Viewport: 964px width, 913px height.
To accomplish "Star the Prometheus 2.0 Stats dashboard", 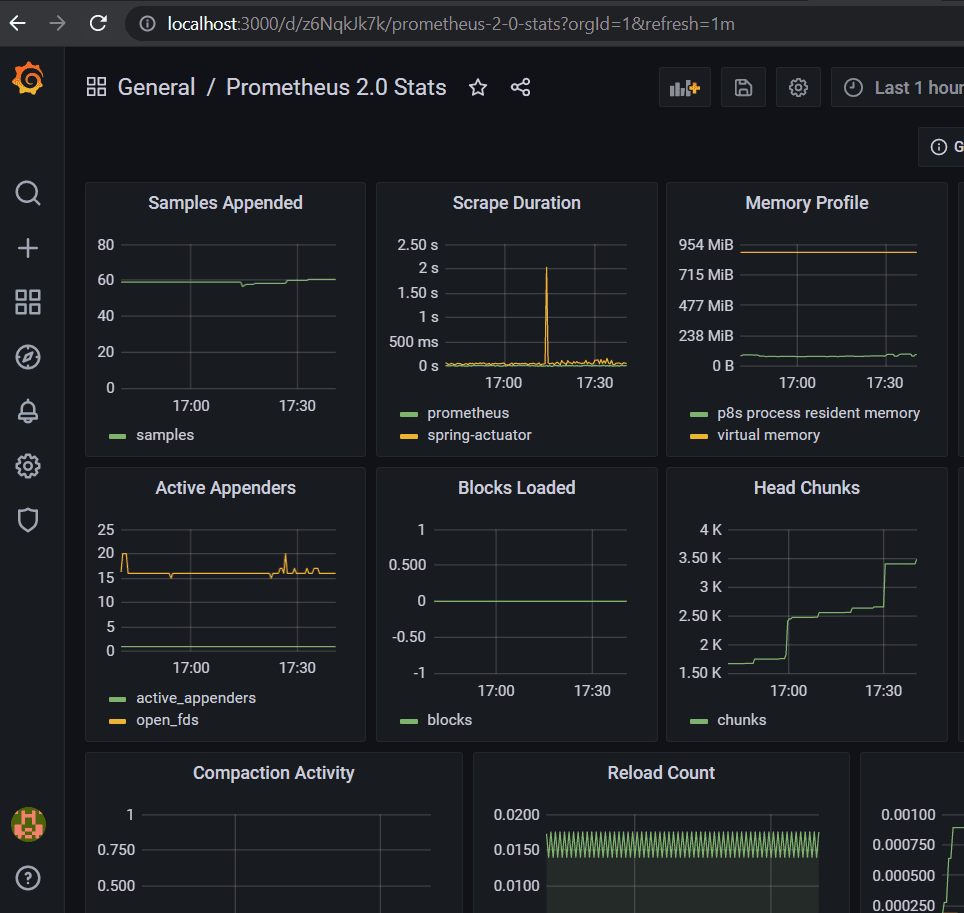I will pos(478,87).
